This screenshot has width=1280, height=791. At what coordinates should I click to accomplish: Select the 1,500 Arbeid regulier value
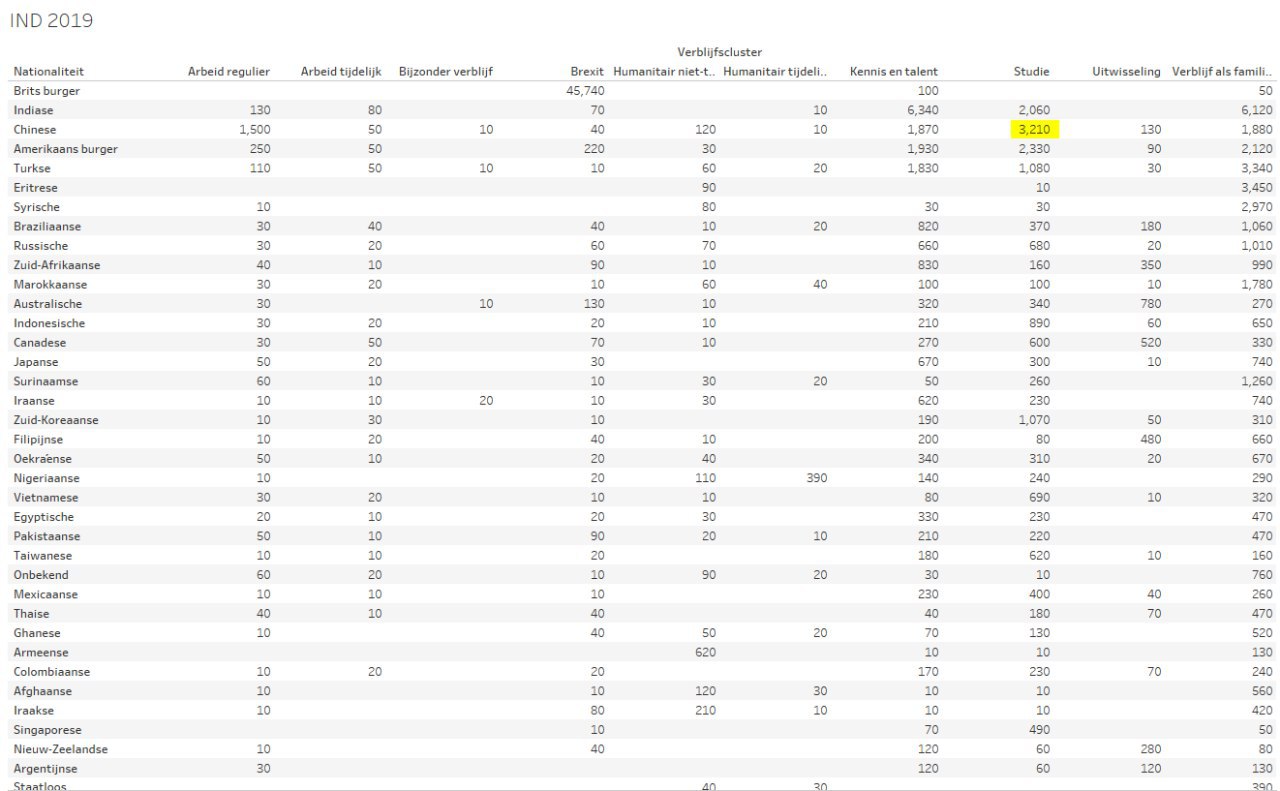coord(254,130)
